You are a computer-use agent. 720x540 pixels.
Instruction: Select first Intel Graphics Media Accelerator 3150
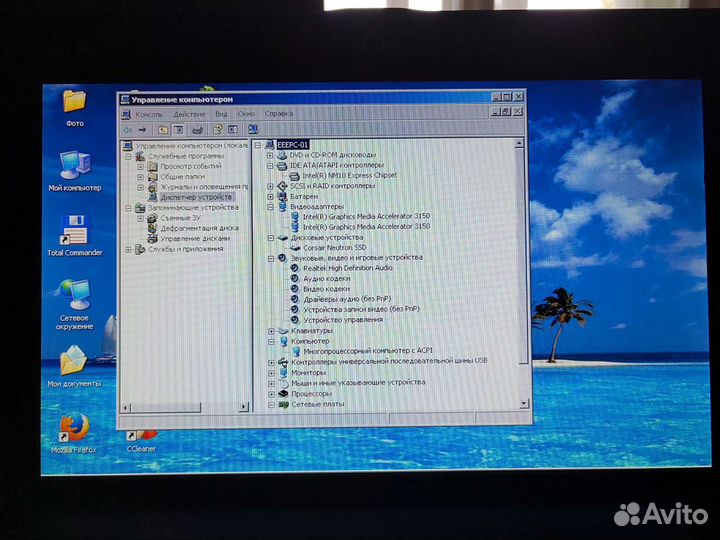(366, 216)
